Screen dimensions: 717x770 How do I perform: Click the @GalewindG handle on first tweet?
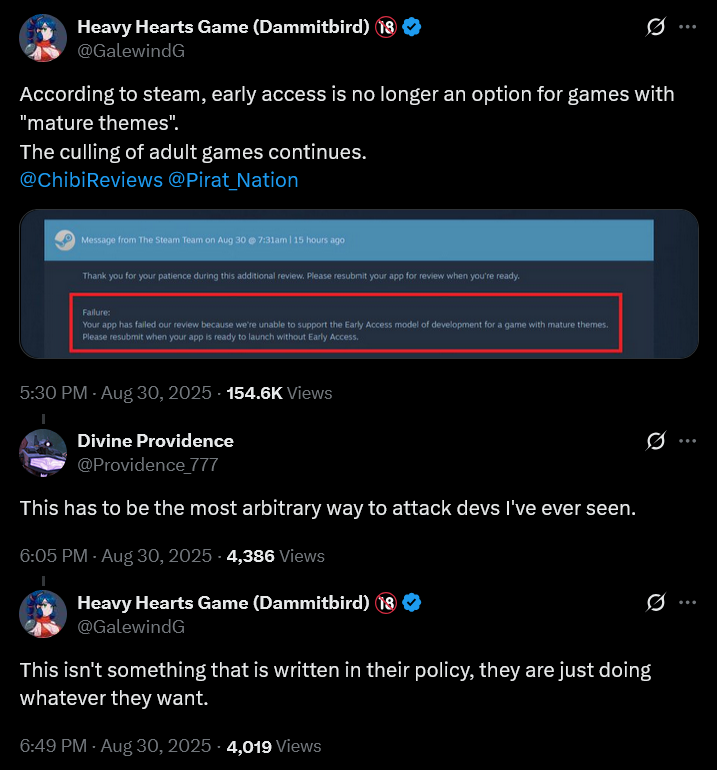click(130, 52)
